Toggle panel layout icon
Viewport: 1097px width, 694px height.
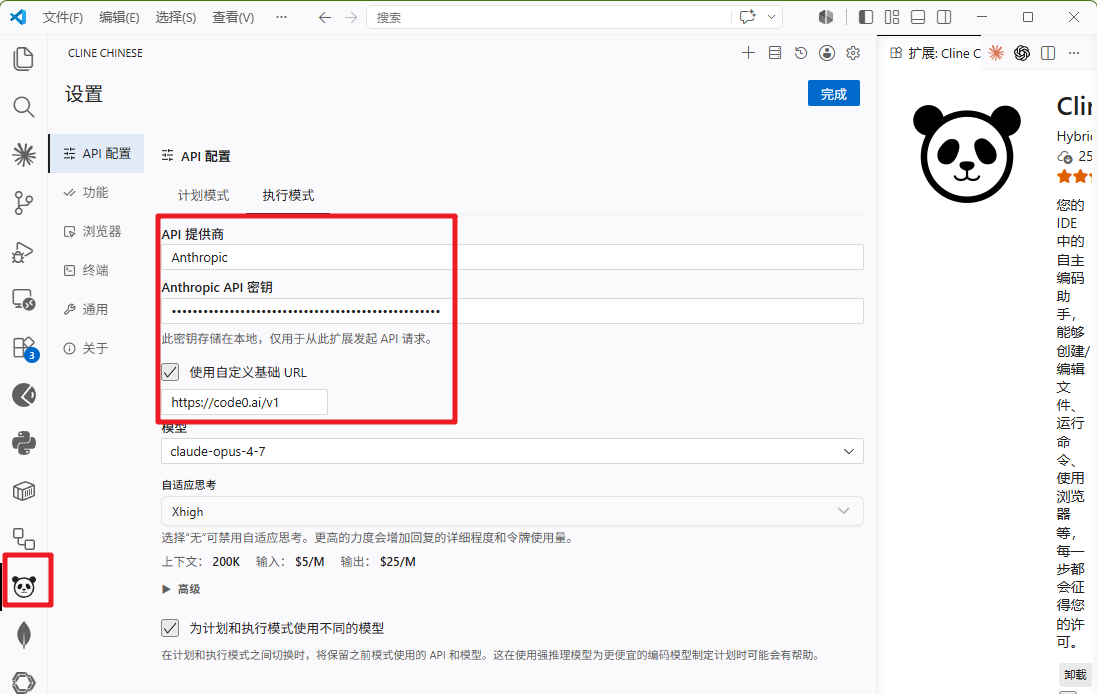coord(918,17)
